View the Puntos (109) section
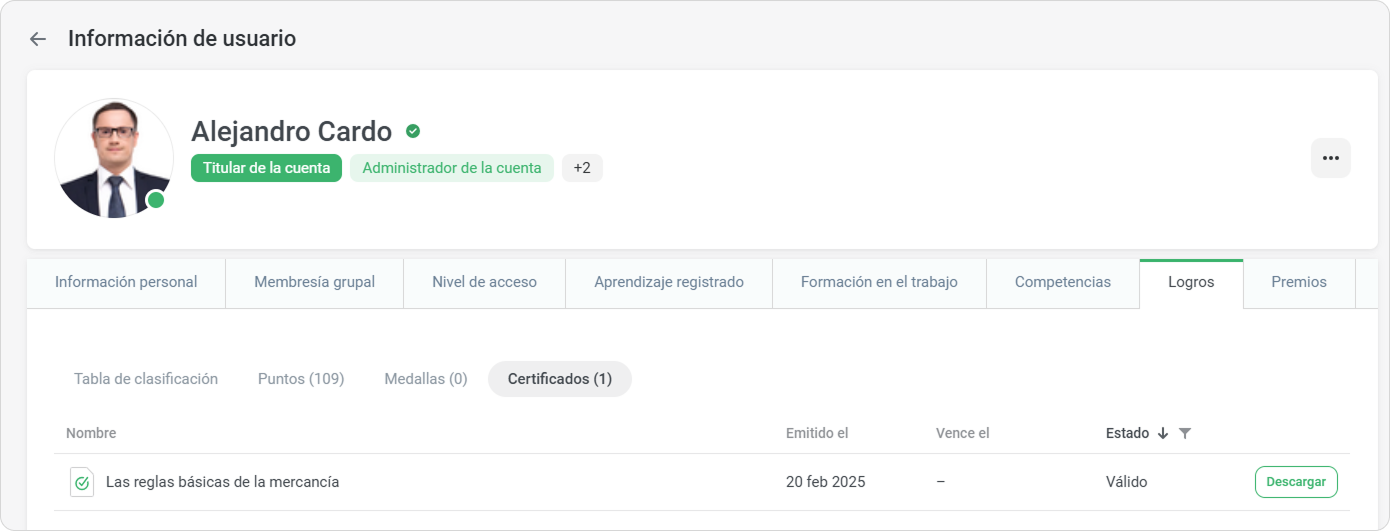 301,379
